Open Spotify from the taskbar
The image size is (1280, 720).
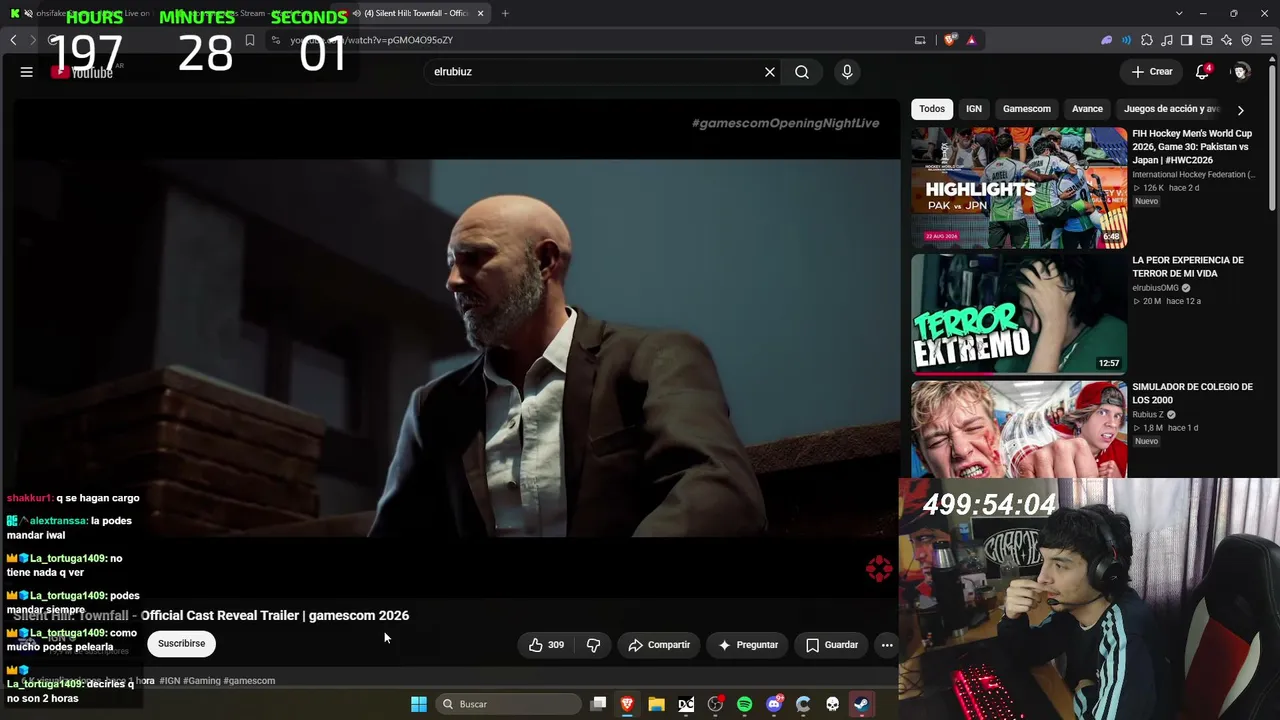tap(744, 704)
